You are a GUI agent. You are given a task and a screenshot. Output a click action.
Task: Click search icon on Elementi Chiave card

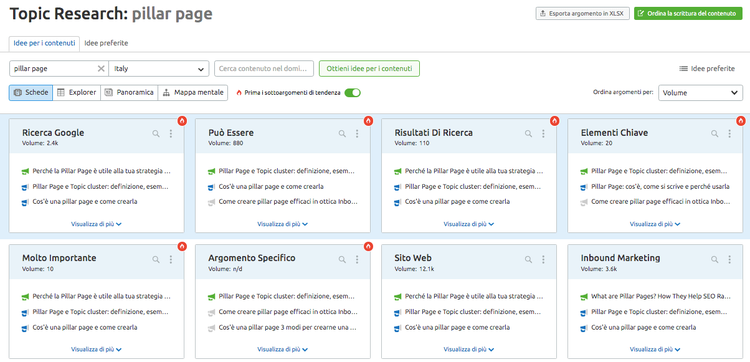715,134
